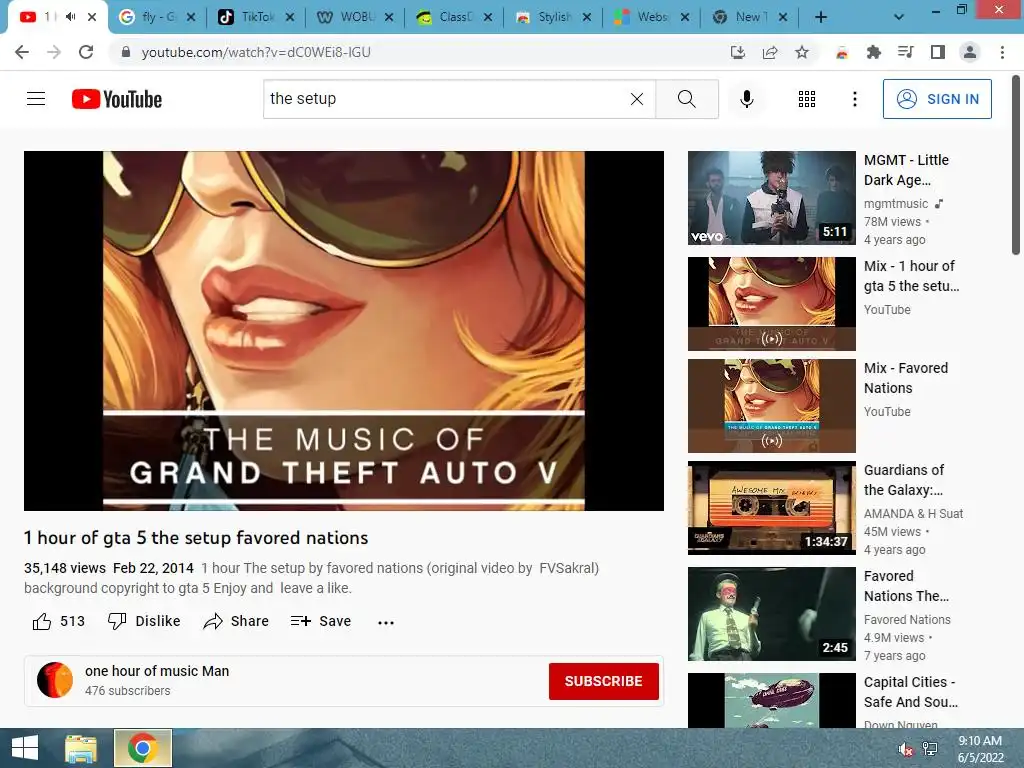Image resolution: width=1024 pixels, height=768 pixels.
Task: Open Guardians of the Galaxy video title
Action: (x=904, y=480)
